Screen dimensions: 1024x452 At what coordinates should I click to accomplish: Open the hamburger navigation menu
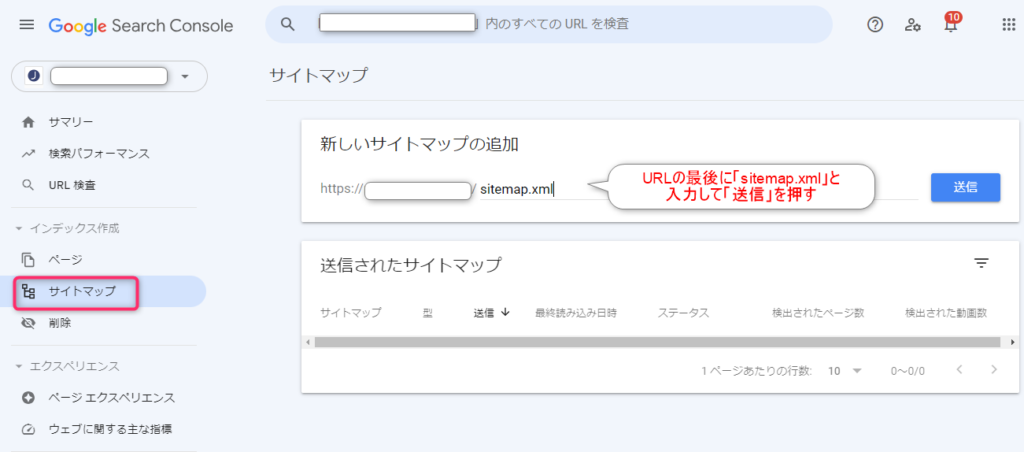click(x=26, y=25)
